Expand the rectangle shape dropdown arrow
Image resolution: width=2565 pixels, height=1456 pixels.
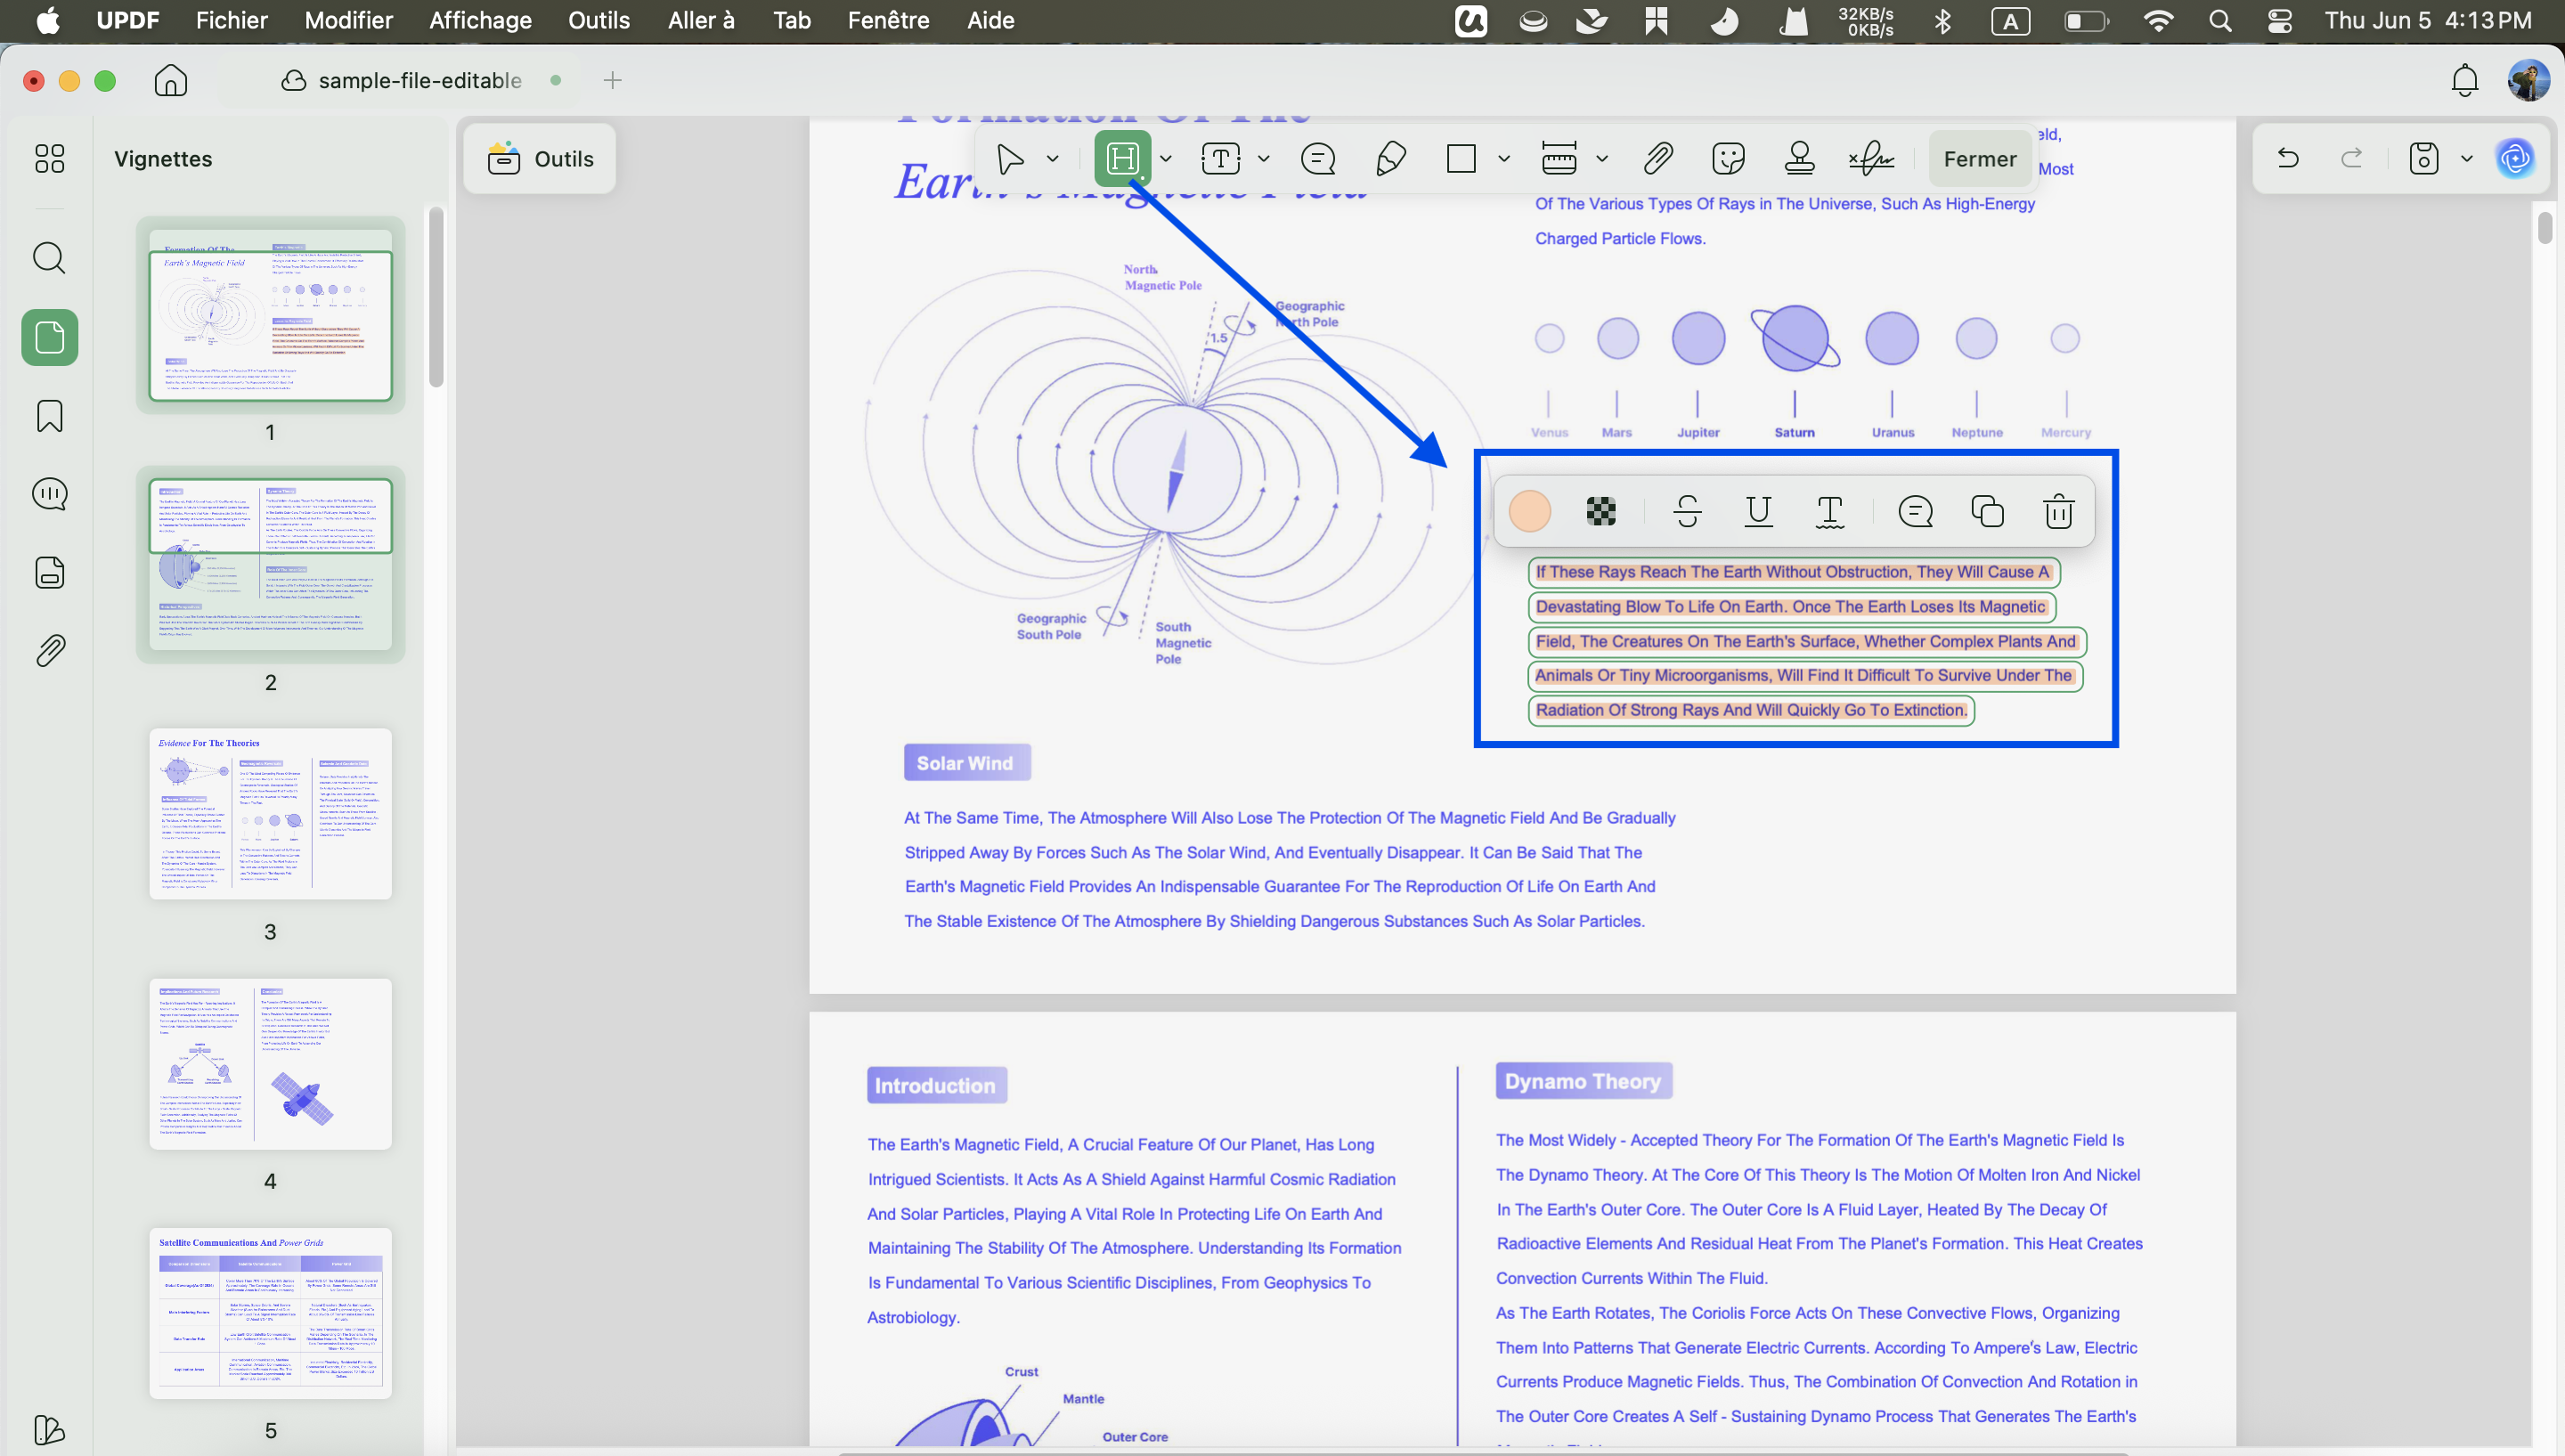[1503, 158]
